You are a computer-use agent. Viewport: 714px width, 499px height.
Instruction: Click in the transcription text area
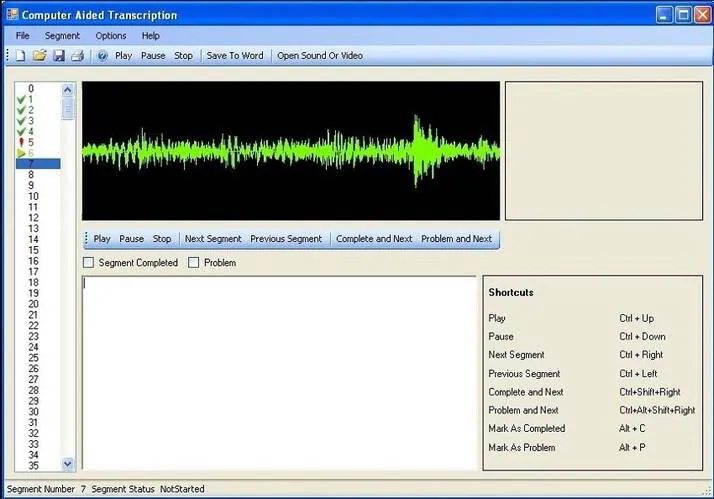tap(279, 373)
